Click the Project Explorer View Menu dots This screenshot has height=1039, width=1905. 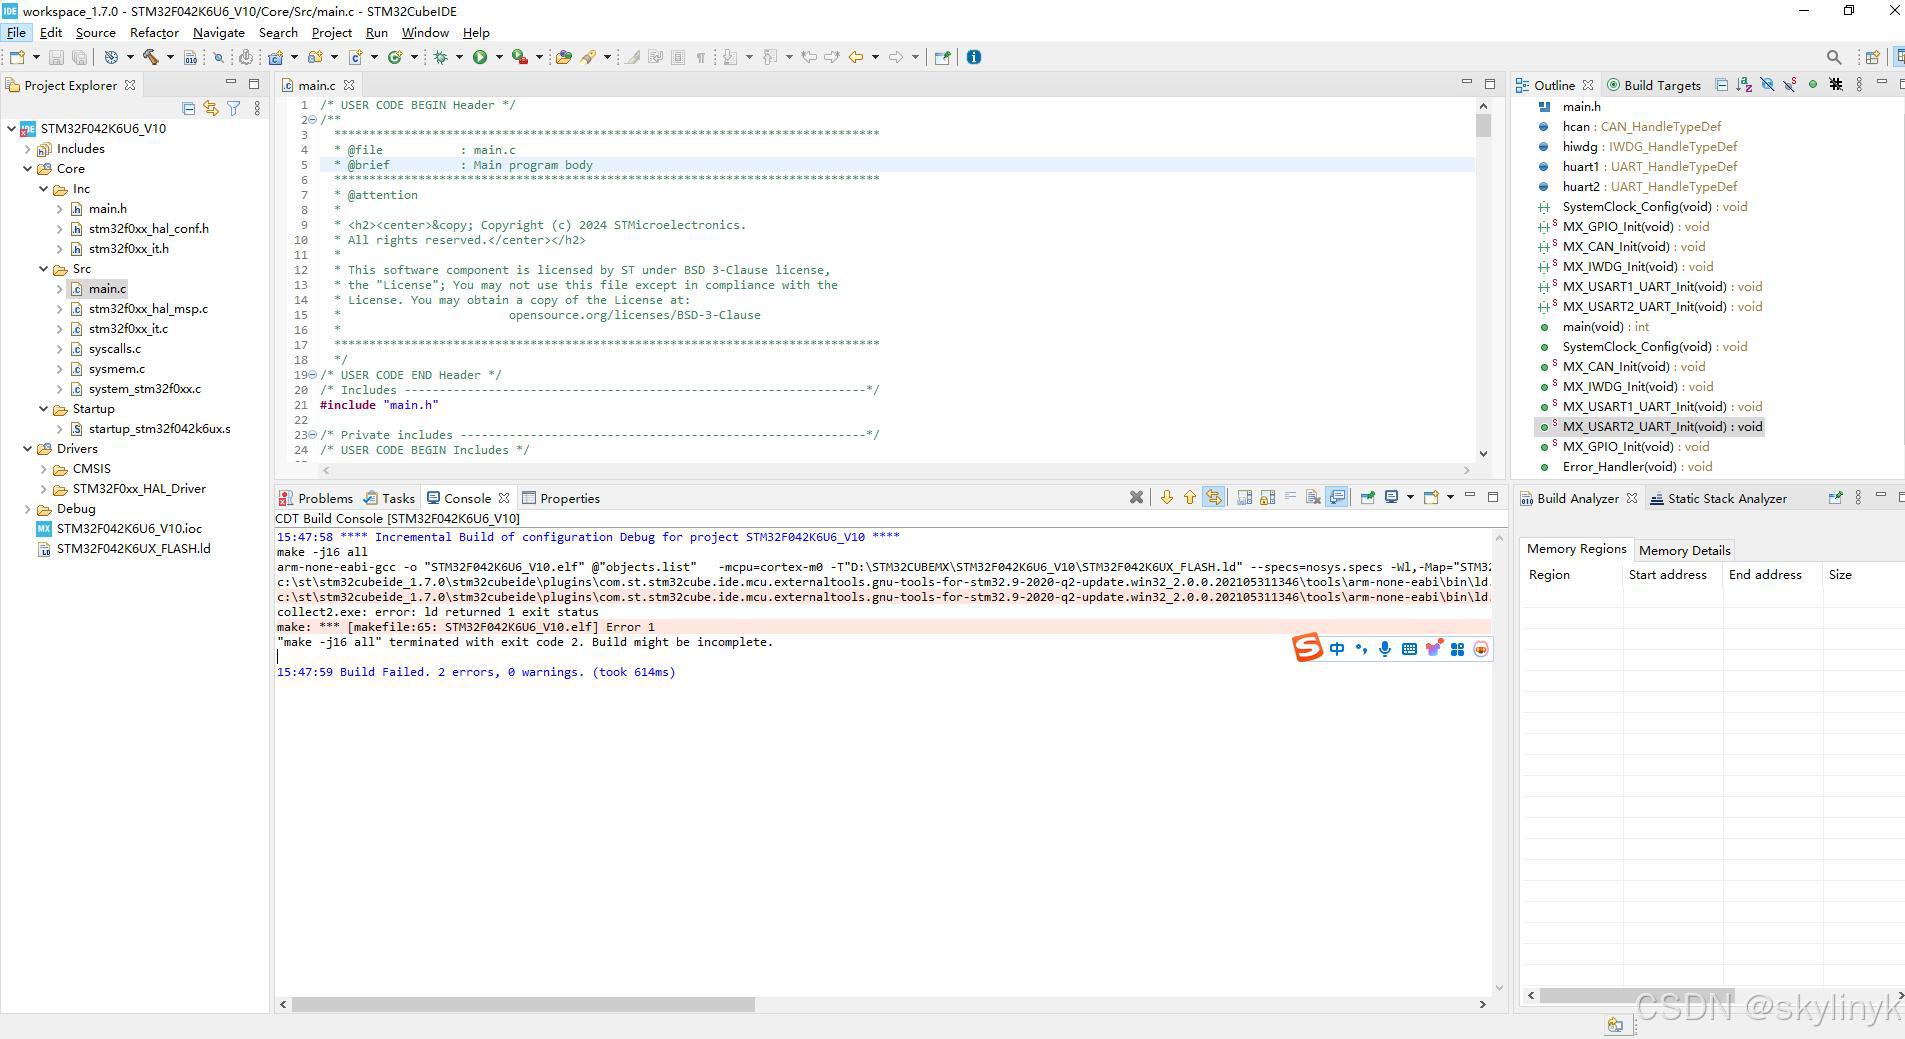coord(257,108)
